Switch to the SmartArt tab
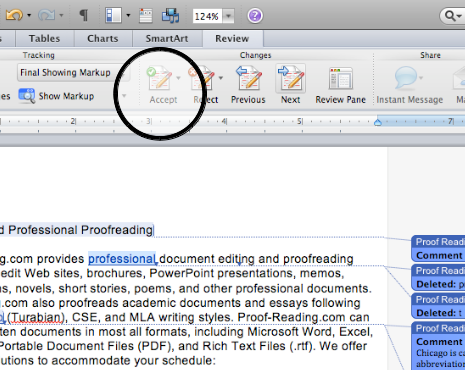The height and width of the screenshot is (370, 465). [x=167, y=39]
